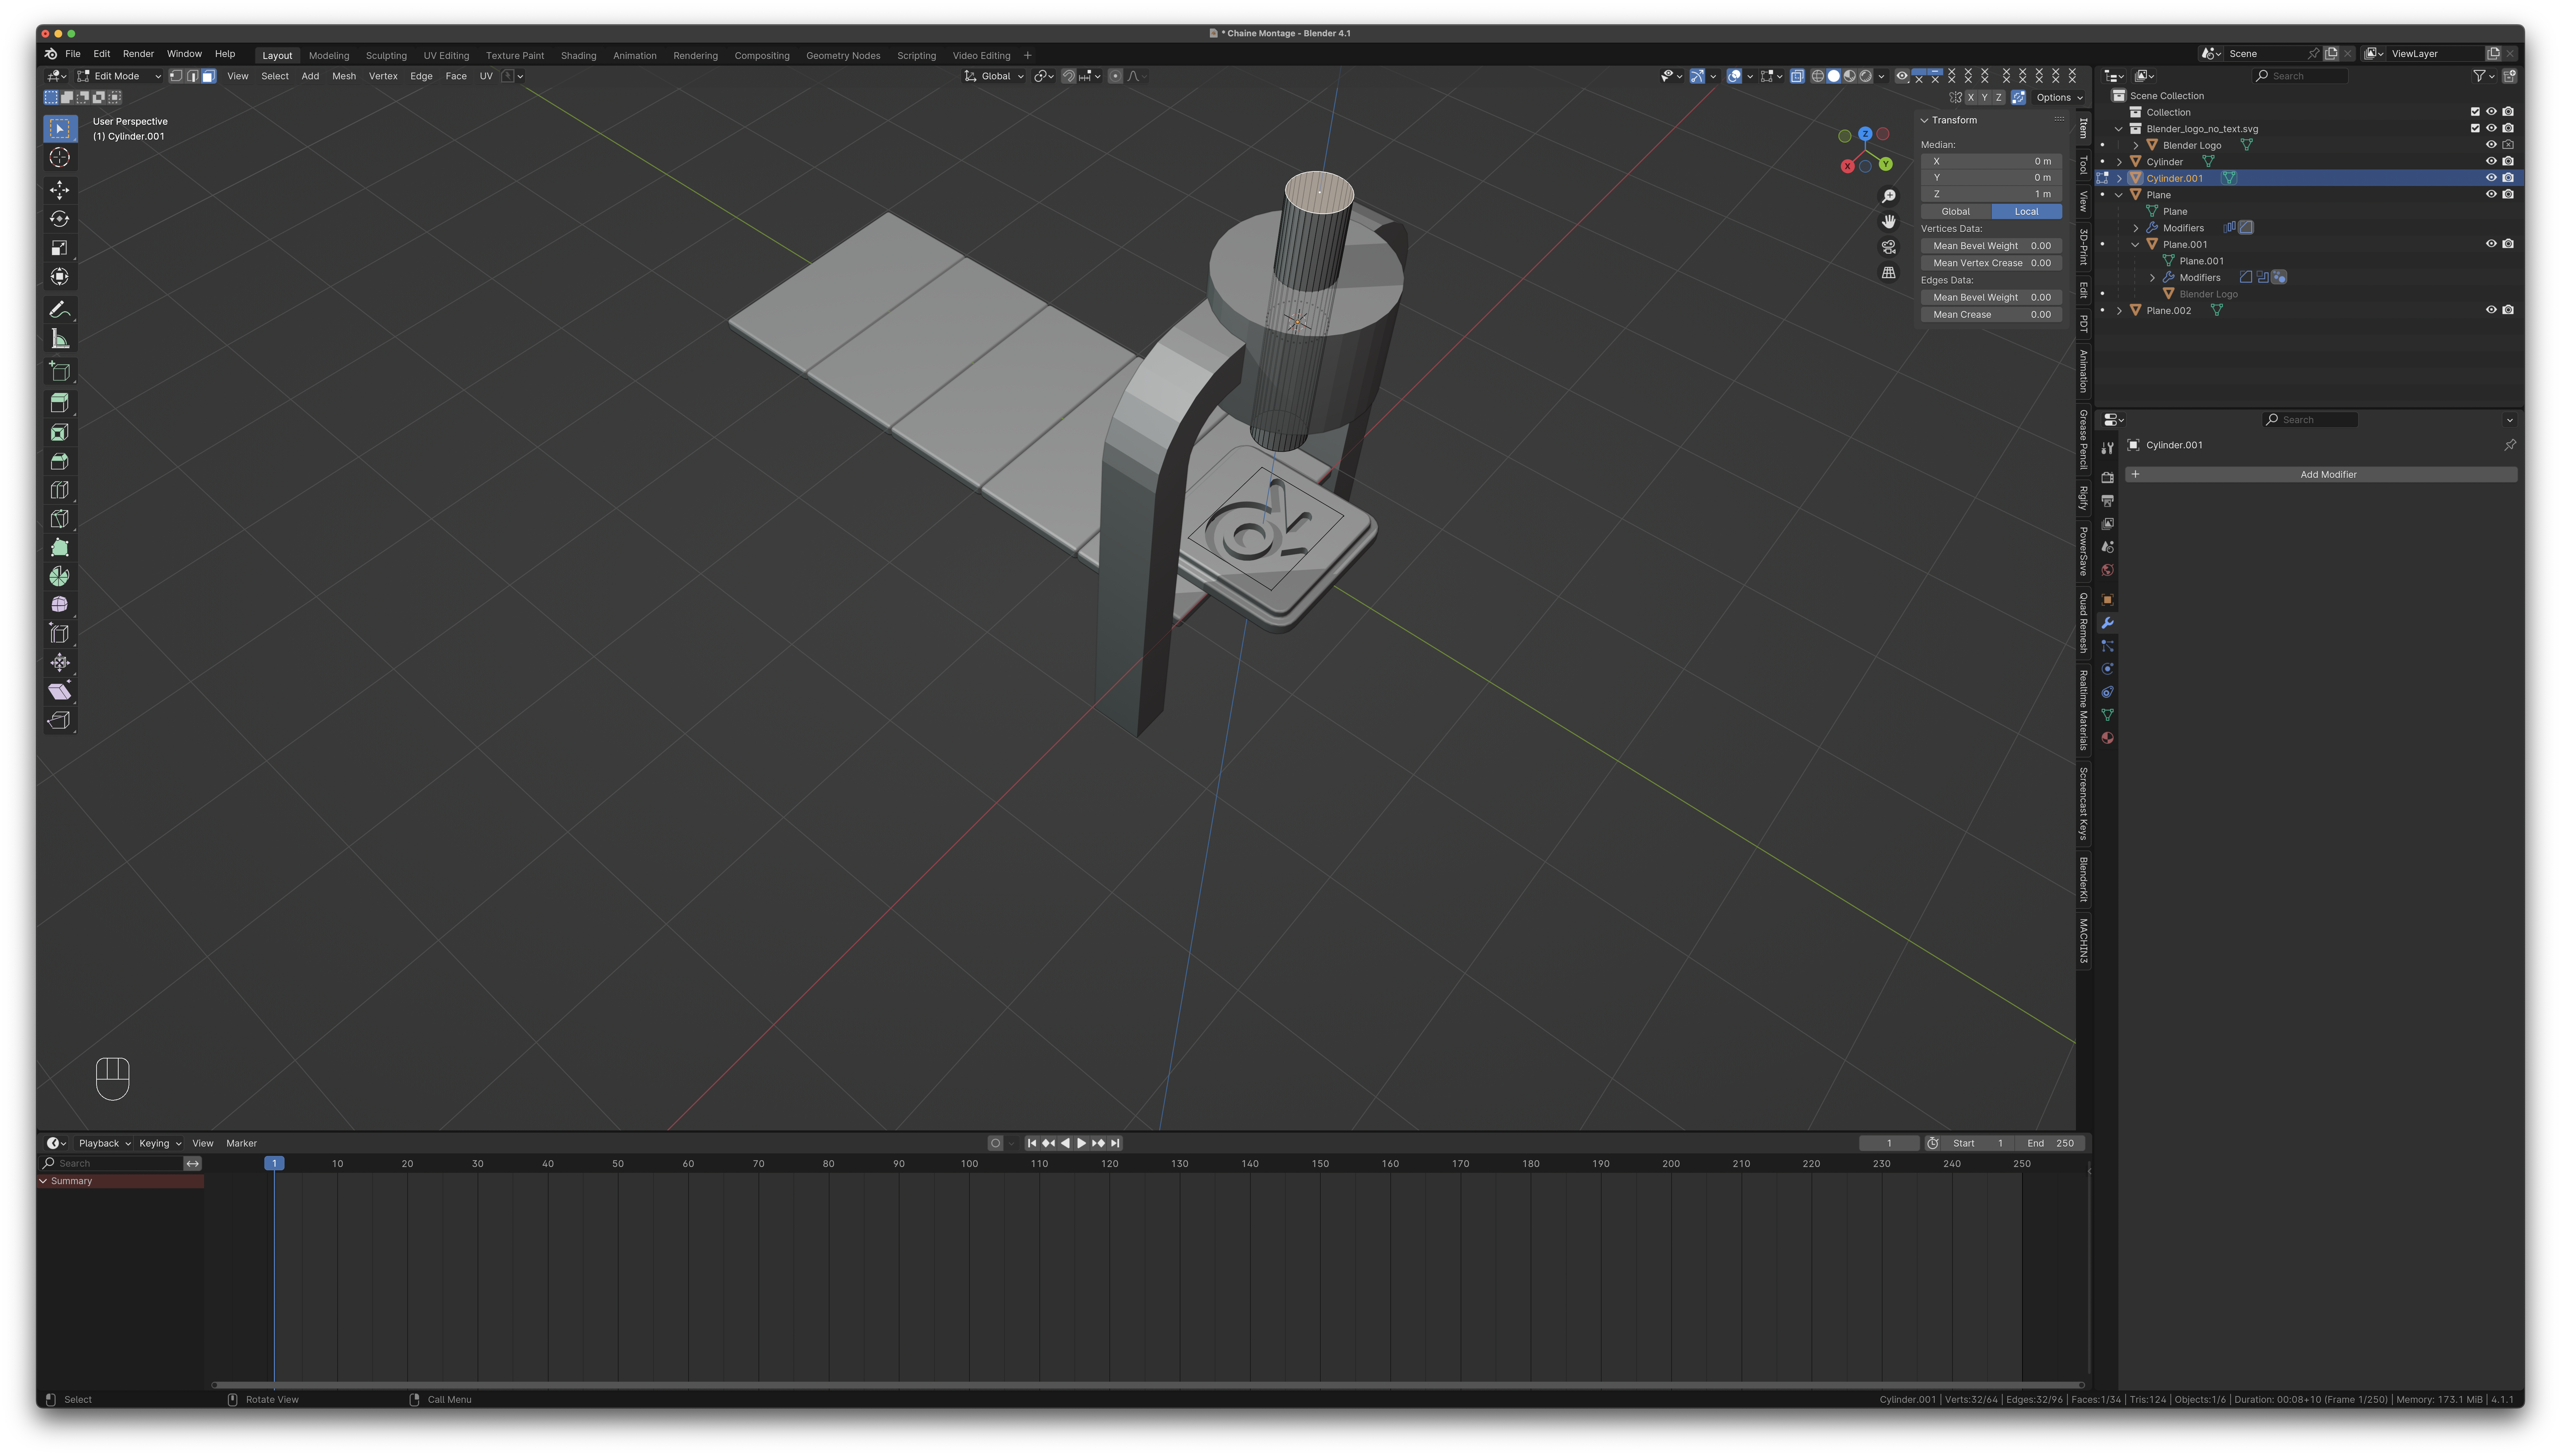Select the Cursor tool in the toolbar
The width and height of the screenshot is (2561, 1456).
pyautogui.click(x=60, y=157)
